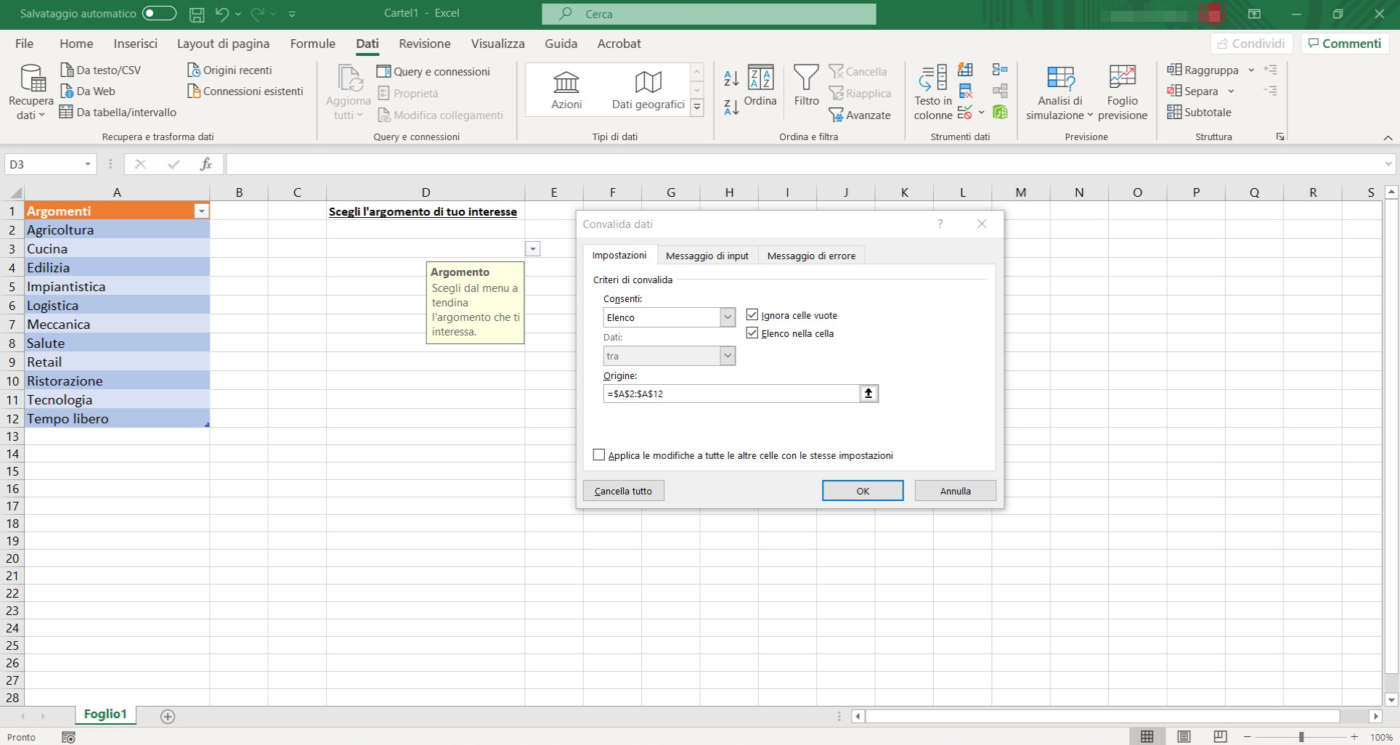Open the Consenti dropdown list
This screenshot has width=1400, height=745.
pyautogui.click(x=727, y=317)
